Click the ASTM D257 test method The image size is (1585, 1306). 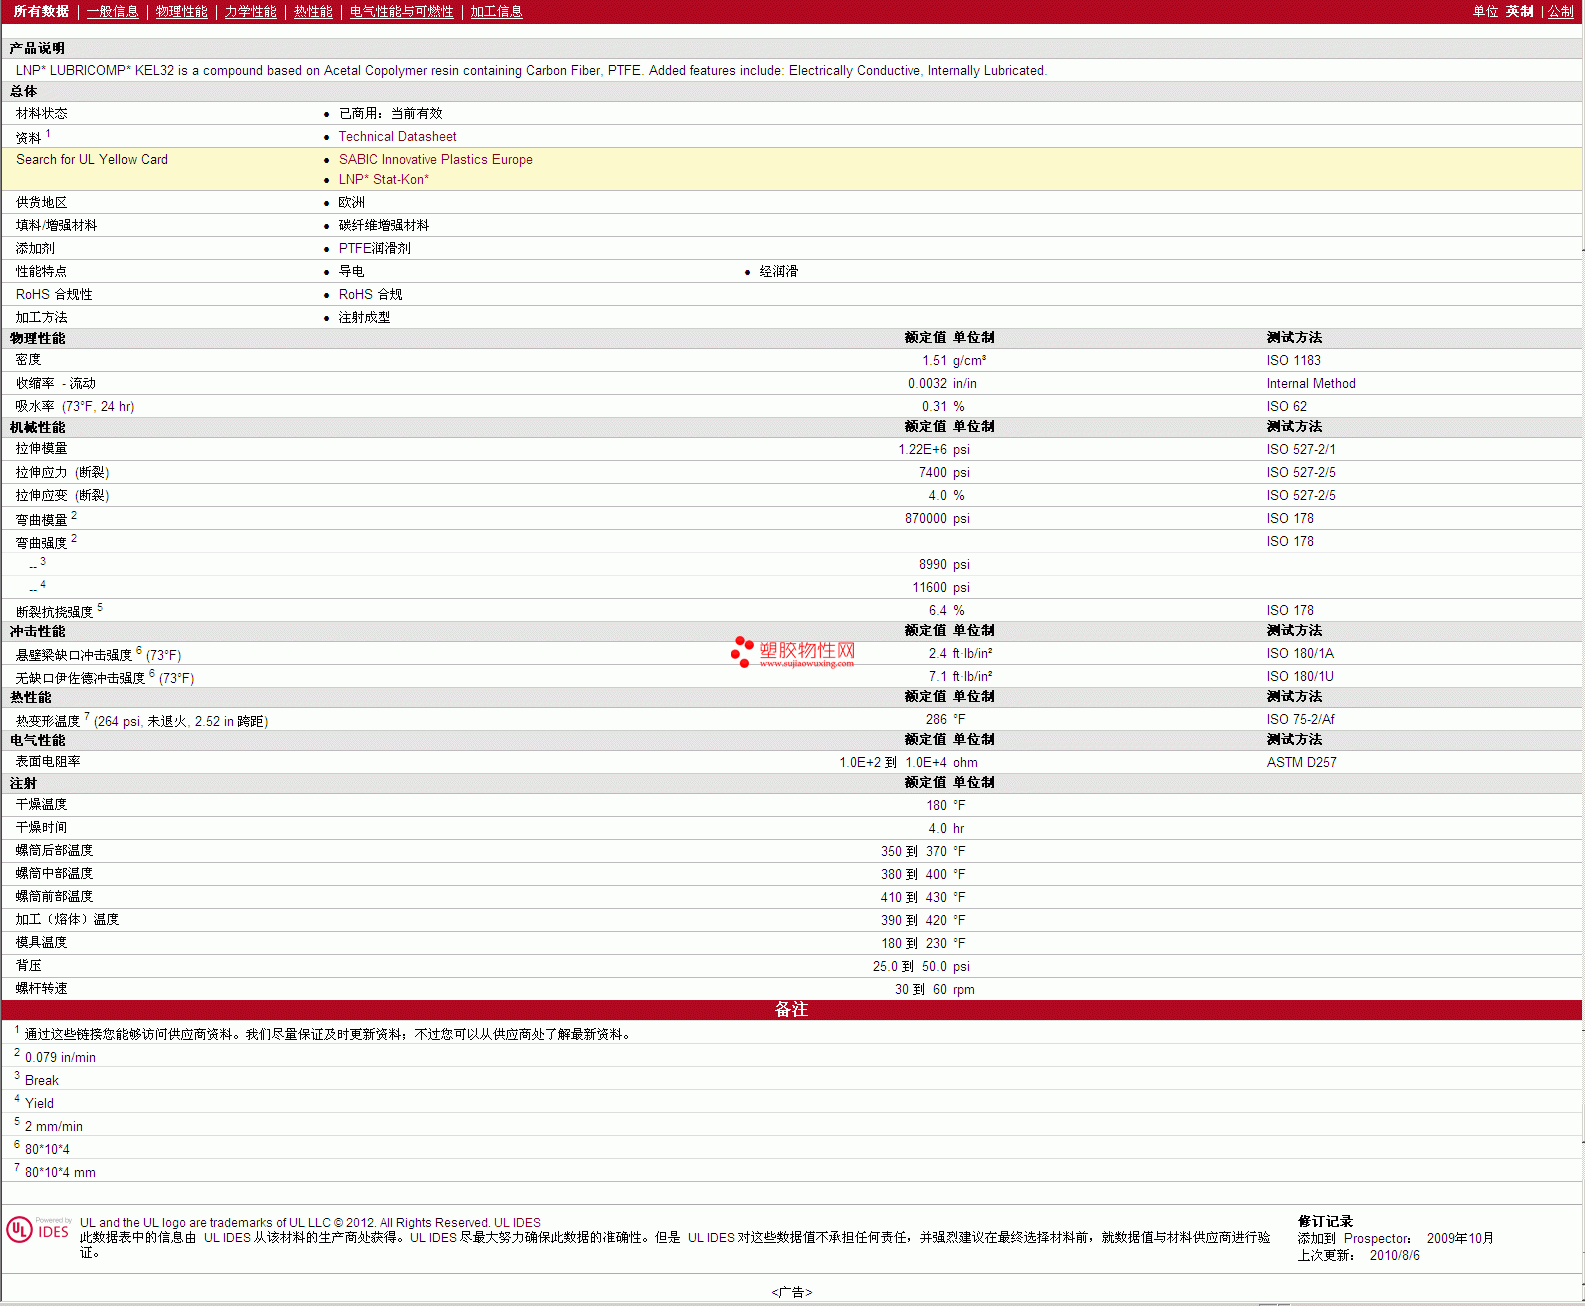pos(1301,762)
